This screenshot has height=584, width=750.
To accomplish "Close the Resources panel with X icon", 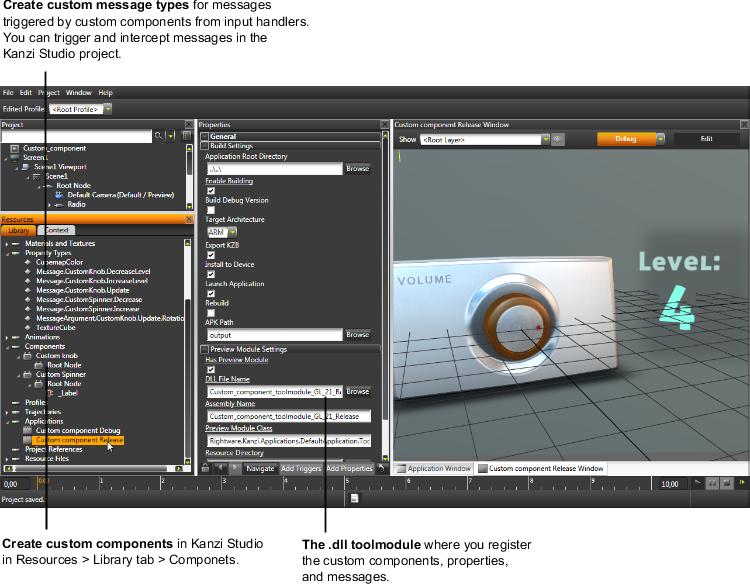I will click(186, 219).
